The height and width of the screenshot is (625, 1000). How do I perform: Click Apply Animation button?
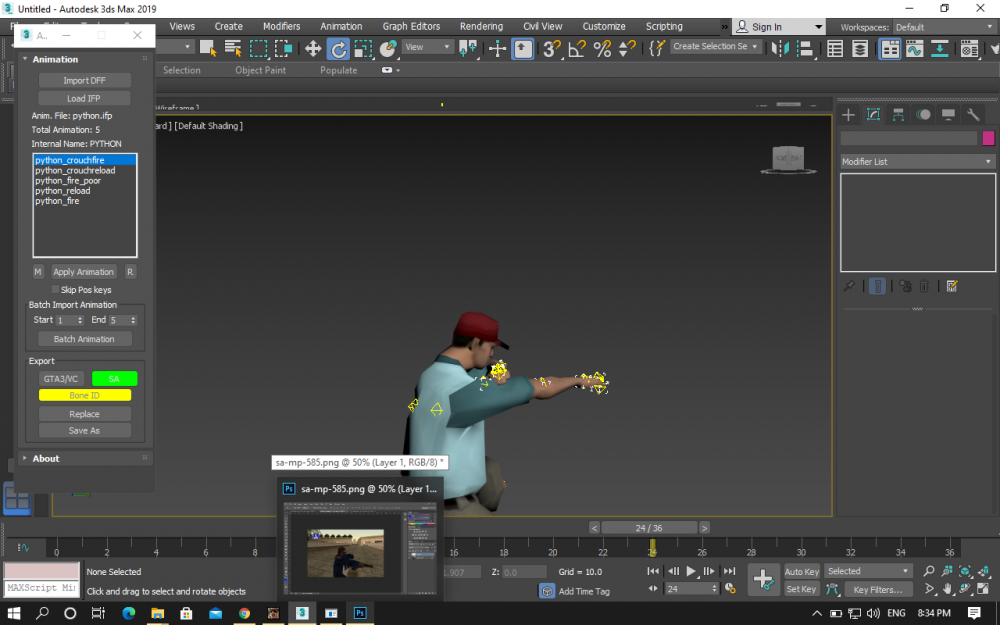pyautogui.click(x=84, y=272)
